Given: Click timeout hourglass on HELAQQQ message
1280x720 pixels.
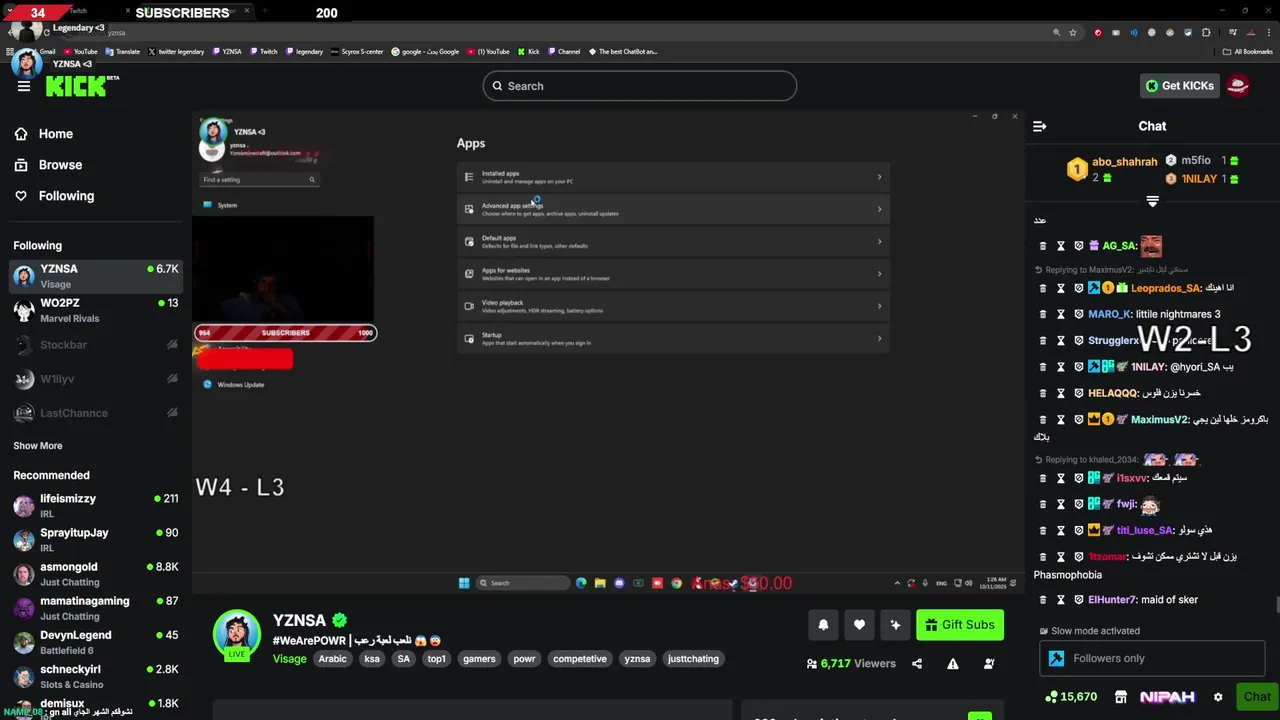Looking at the screenshot, I should pyautogui.click(x=1061, y=393).
